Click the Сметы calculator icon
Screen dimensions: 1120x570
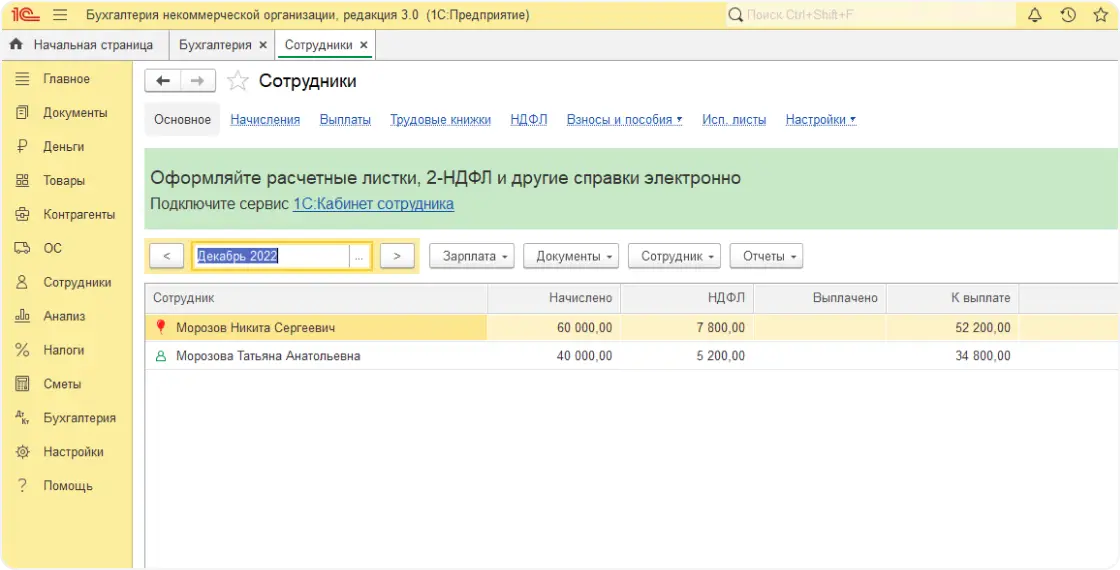pos(22,384)
